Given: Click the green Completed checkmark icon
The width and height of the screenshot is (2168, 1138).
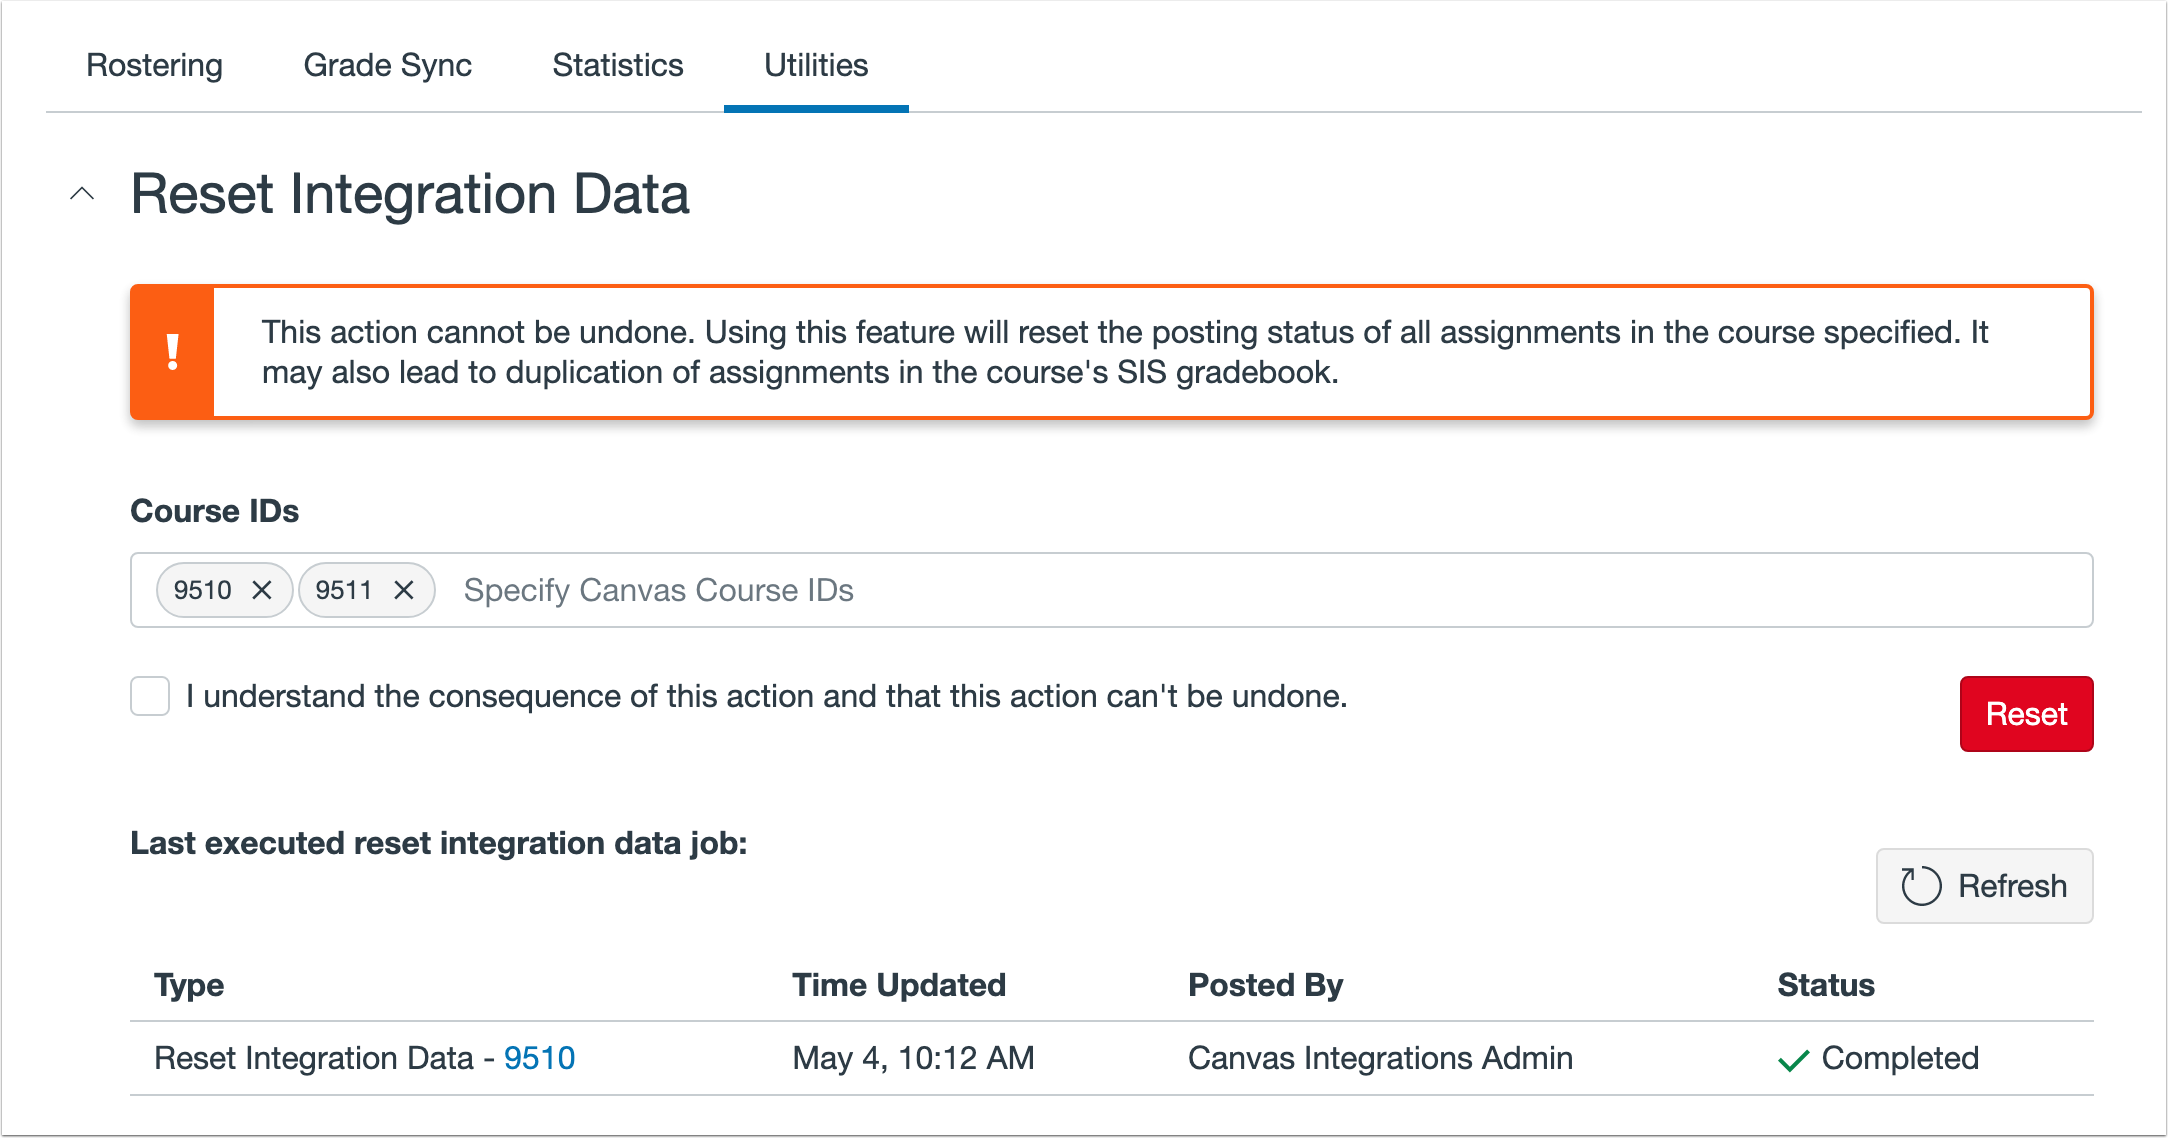Looking at the screenshot, I should coord(1793,1060).
